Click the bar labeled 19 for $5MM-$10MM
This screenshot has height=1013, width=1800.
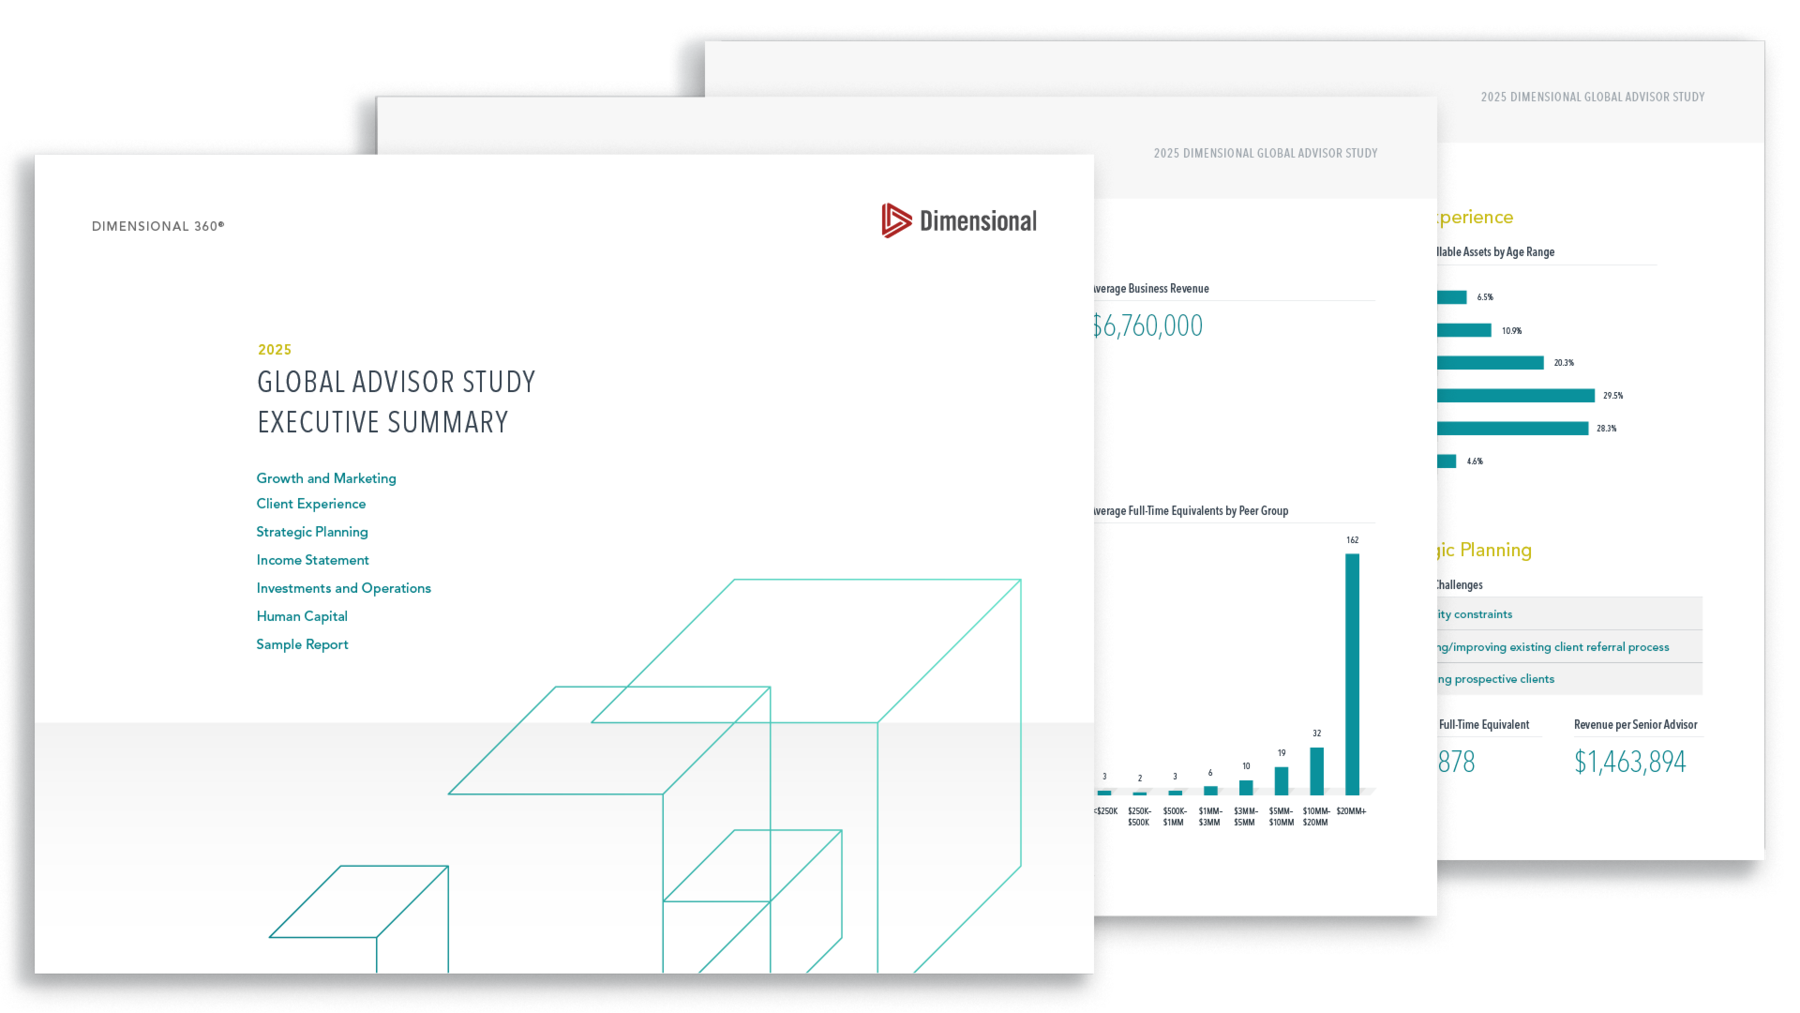pyautogui.click(x=1281, y=782)
